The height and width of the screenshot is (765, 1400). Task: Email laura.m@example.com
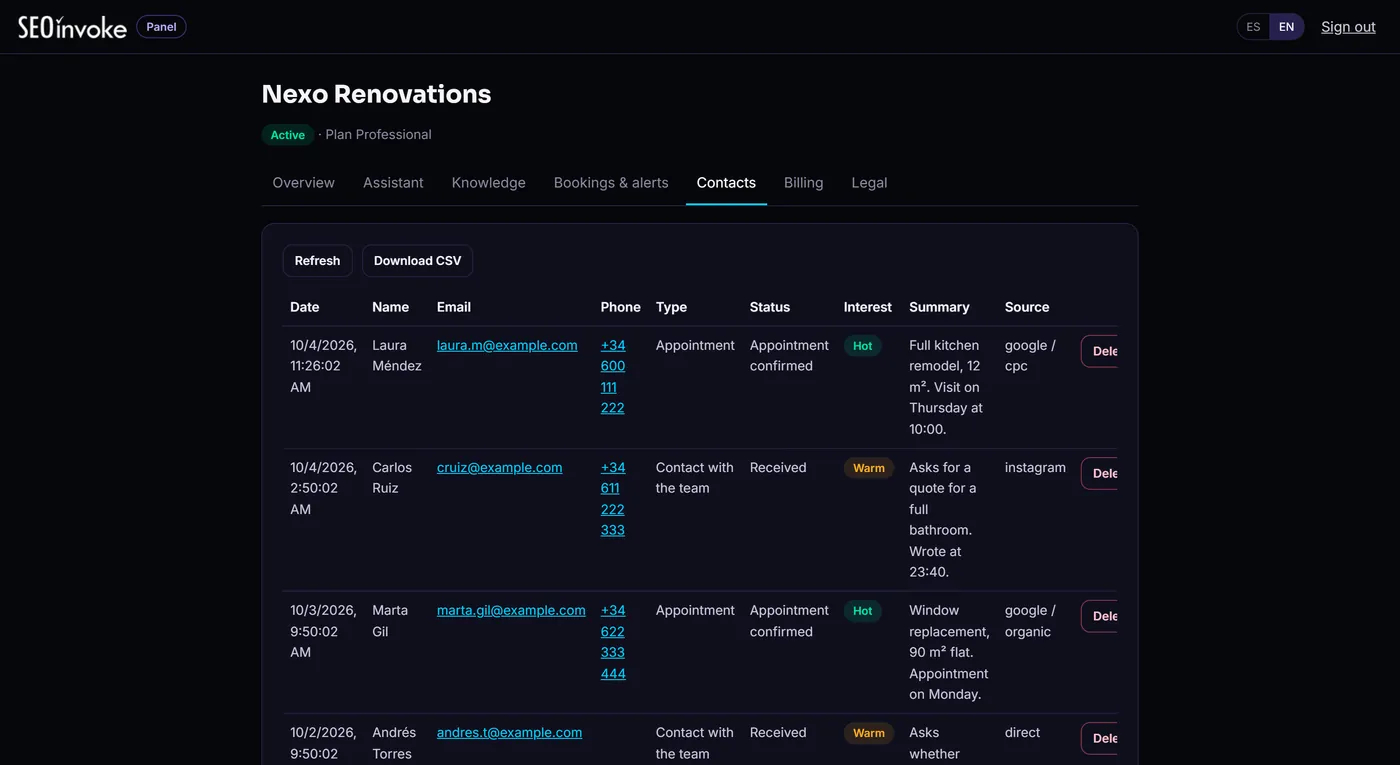coord(507,345)
